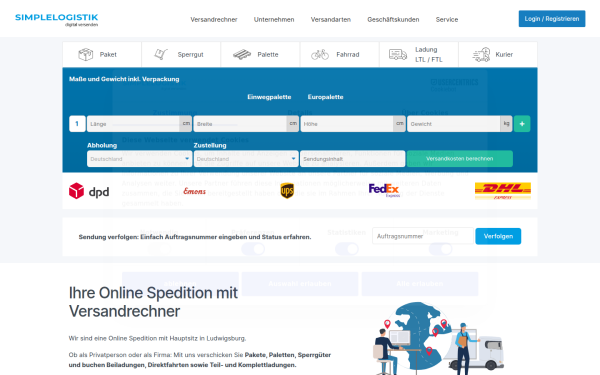The height and width of the screenshot is (375, 600).
Task: Focus the Breite input field
Action: (x=240, y=124)
